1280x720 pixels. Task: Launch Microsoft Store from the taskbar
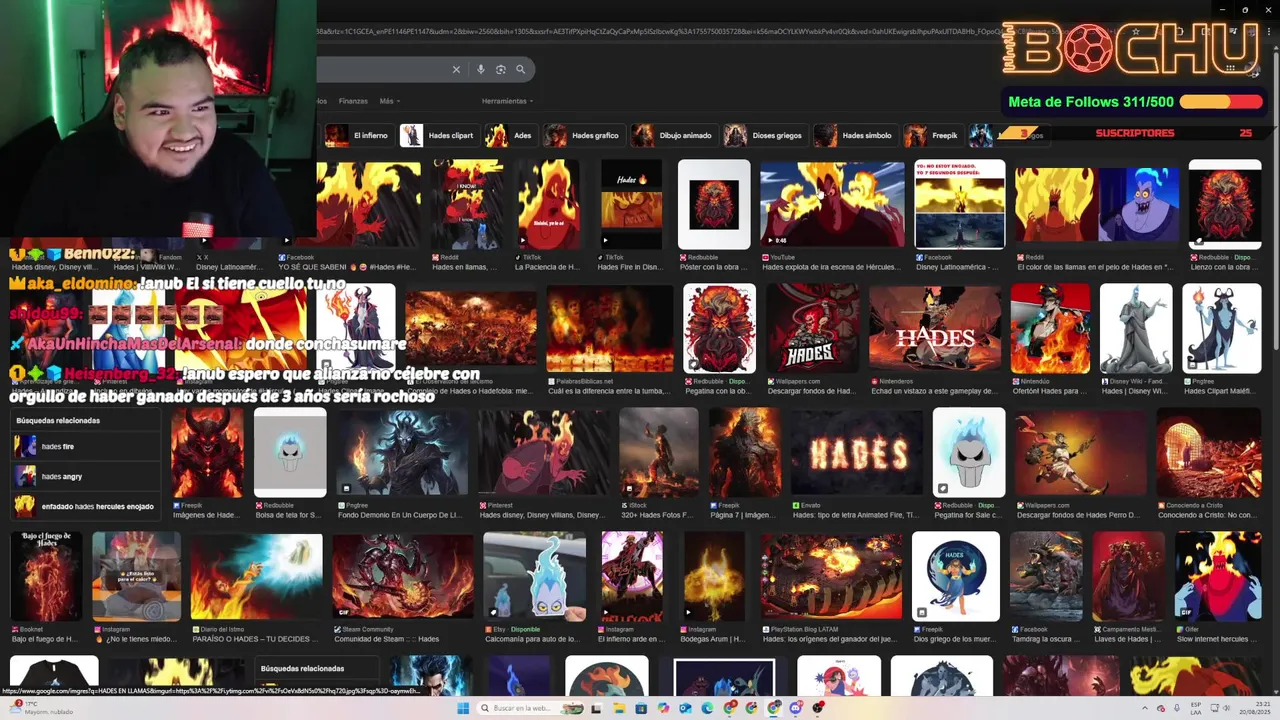point(641,708)
